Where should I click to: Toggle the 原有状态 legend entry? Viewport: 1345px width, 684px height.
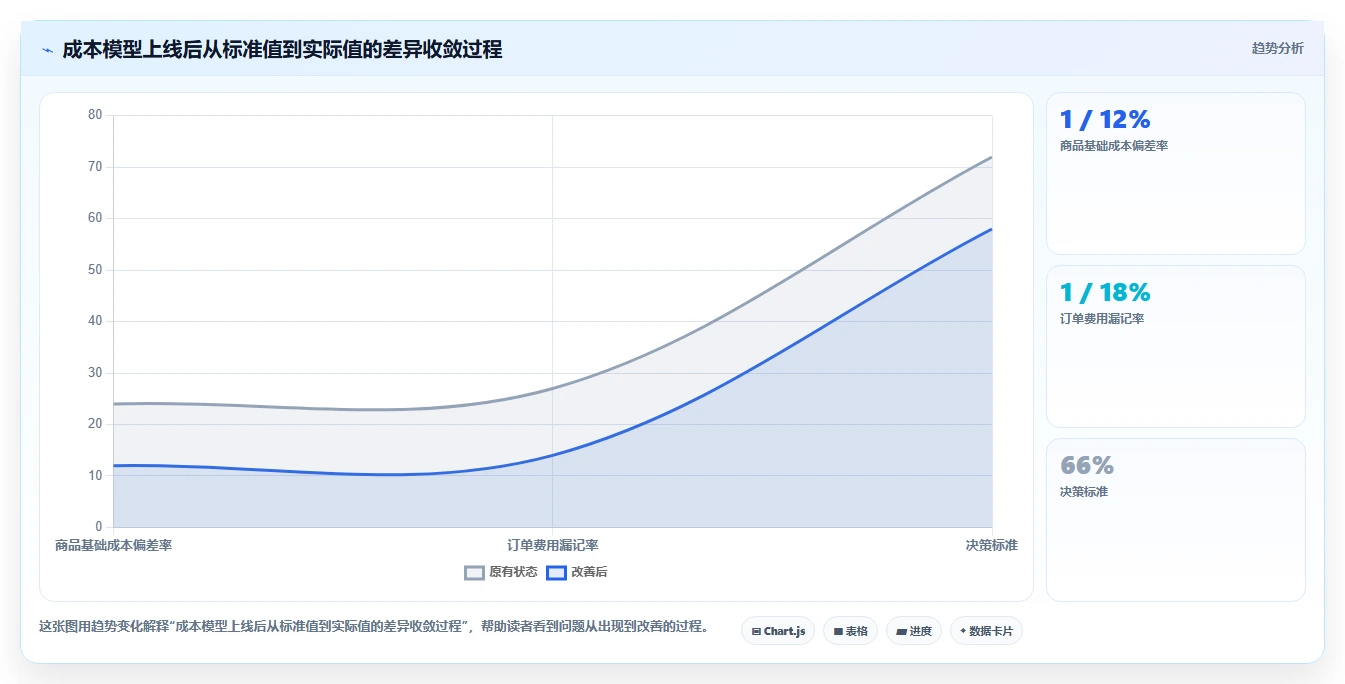501,572
